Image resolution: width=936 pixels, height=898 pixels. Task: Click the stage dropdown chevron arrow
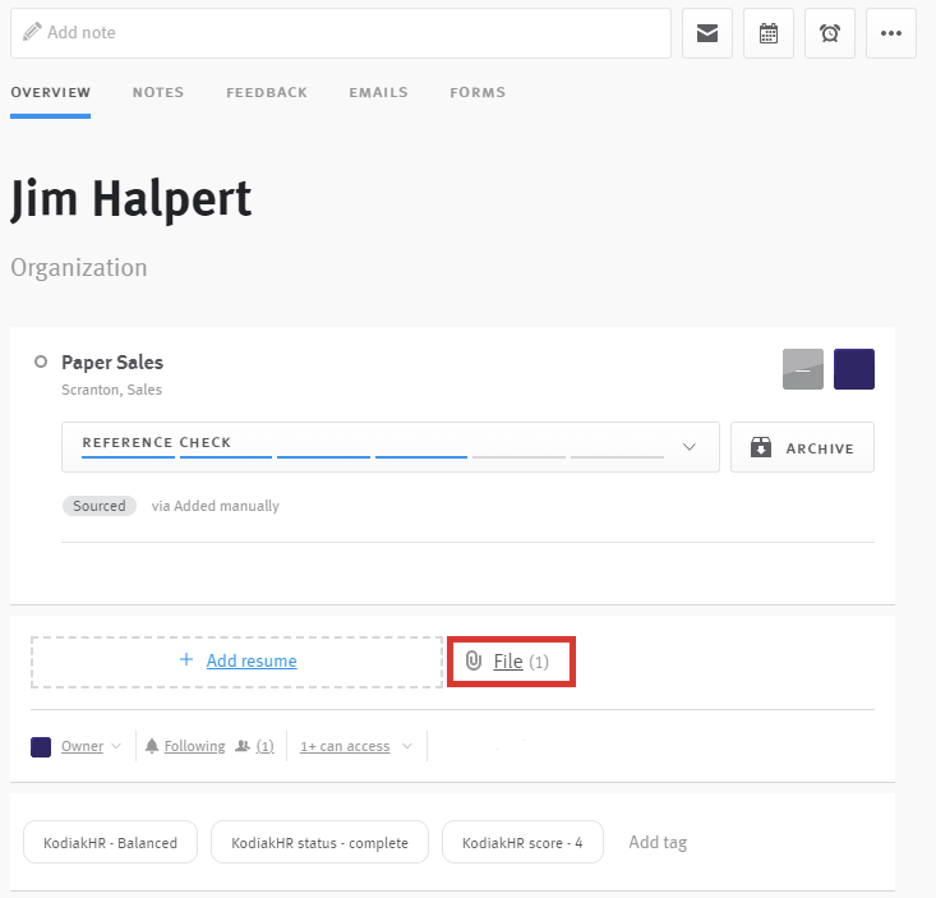pos(689,447)
